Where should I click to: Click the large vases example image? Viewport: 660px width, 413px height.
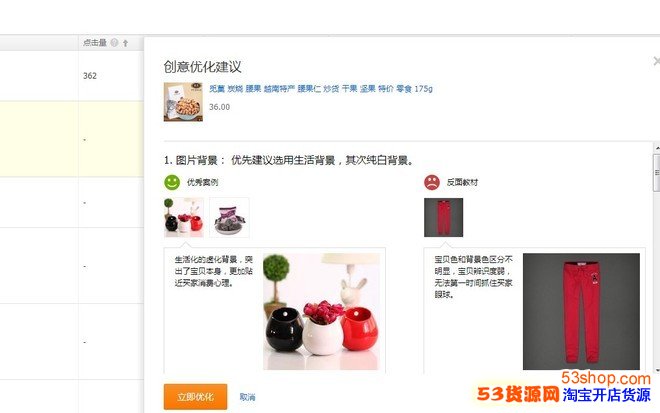(x=322, y=312)
